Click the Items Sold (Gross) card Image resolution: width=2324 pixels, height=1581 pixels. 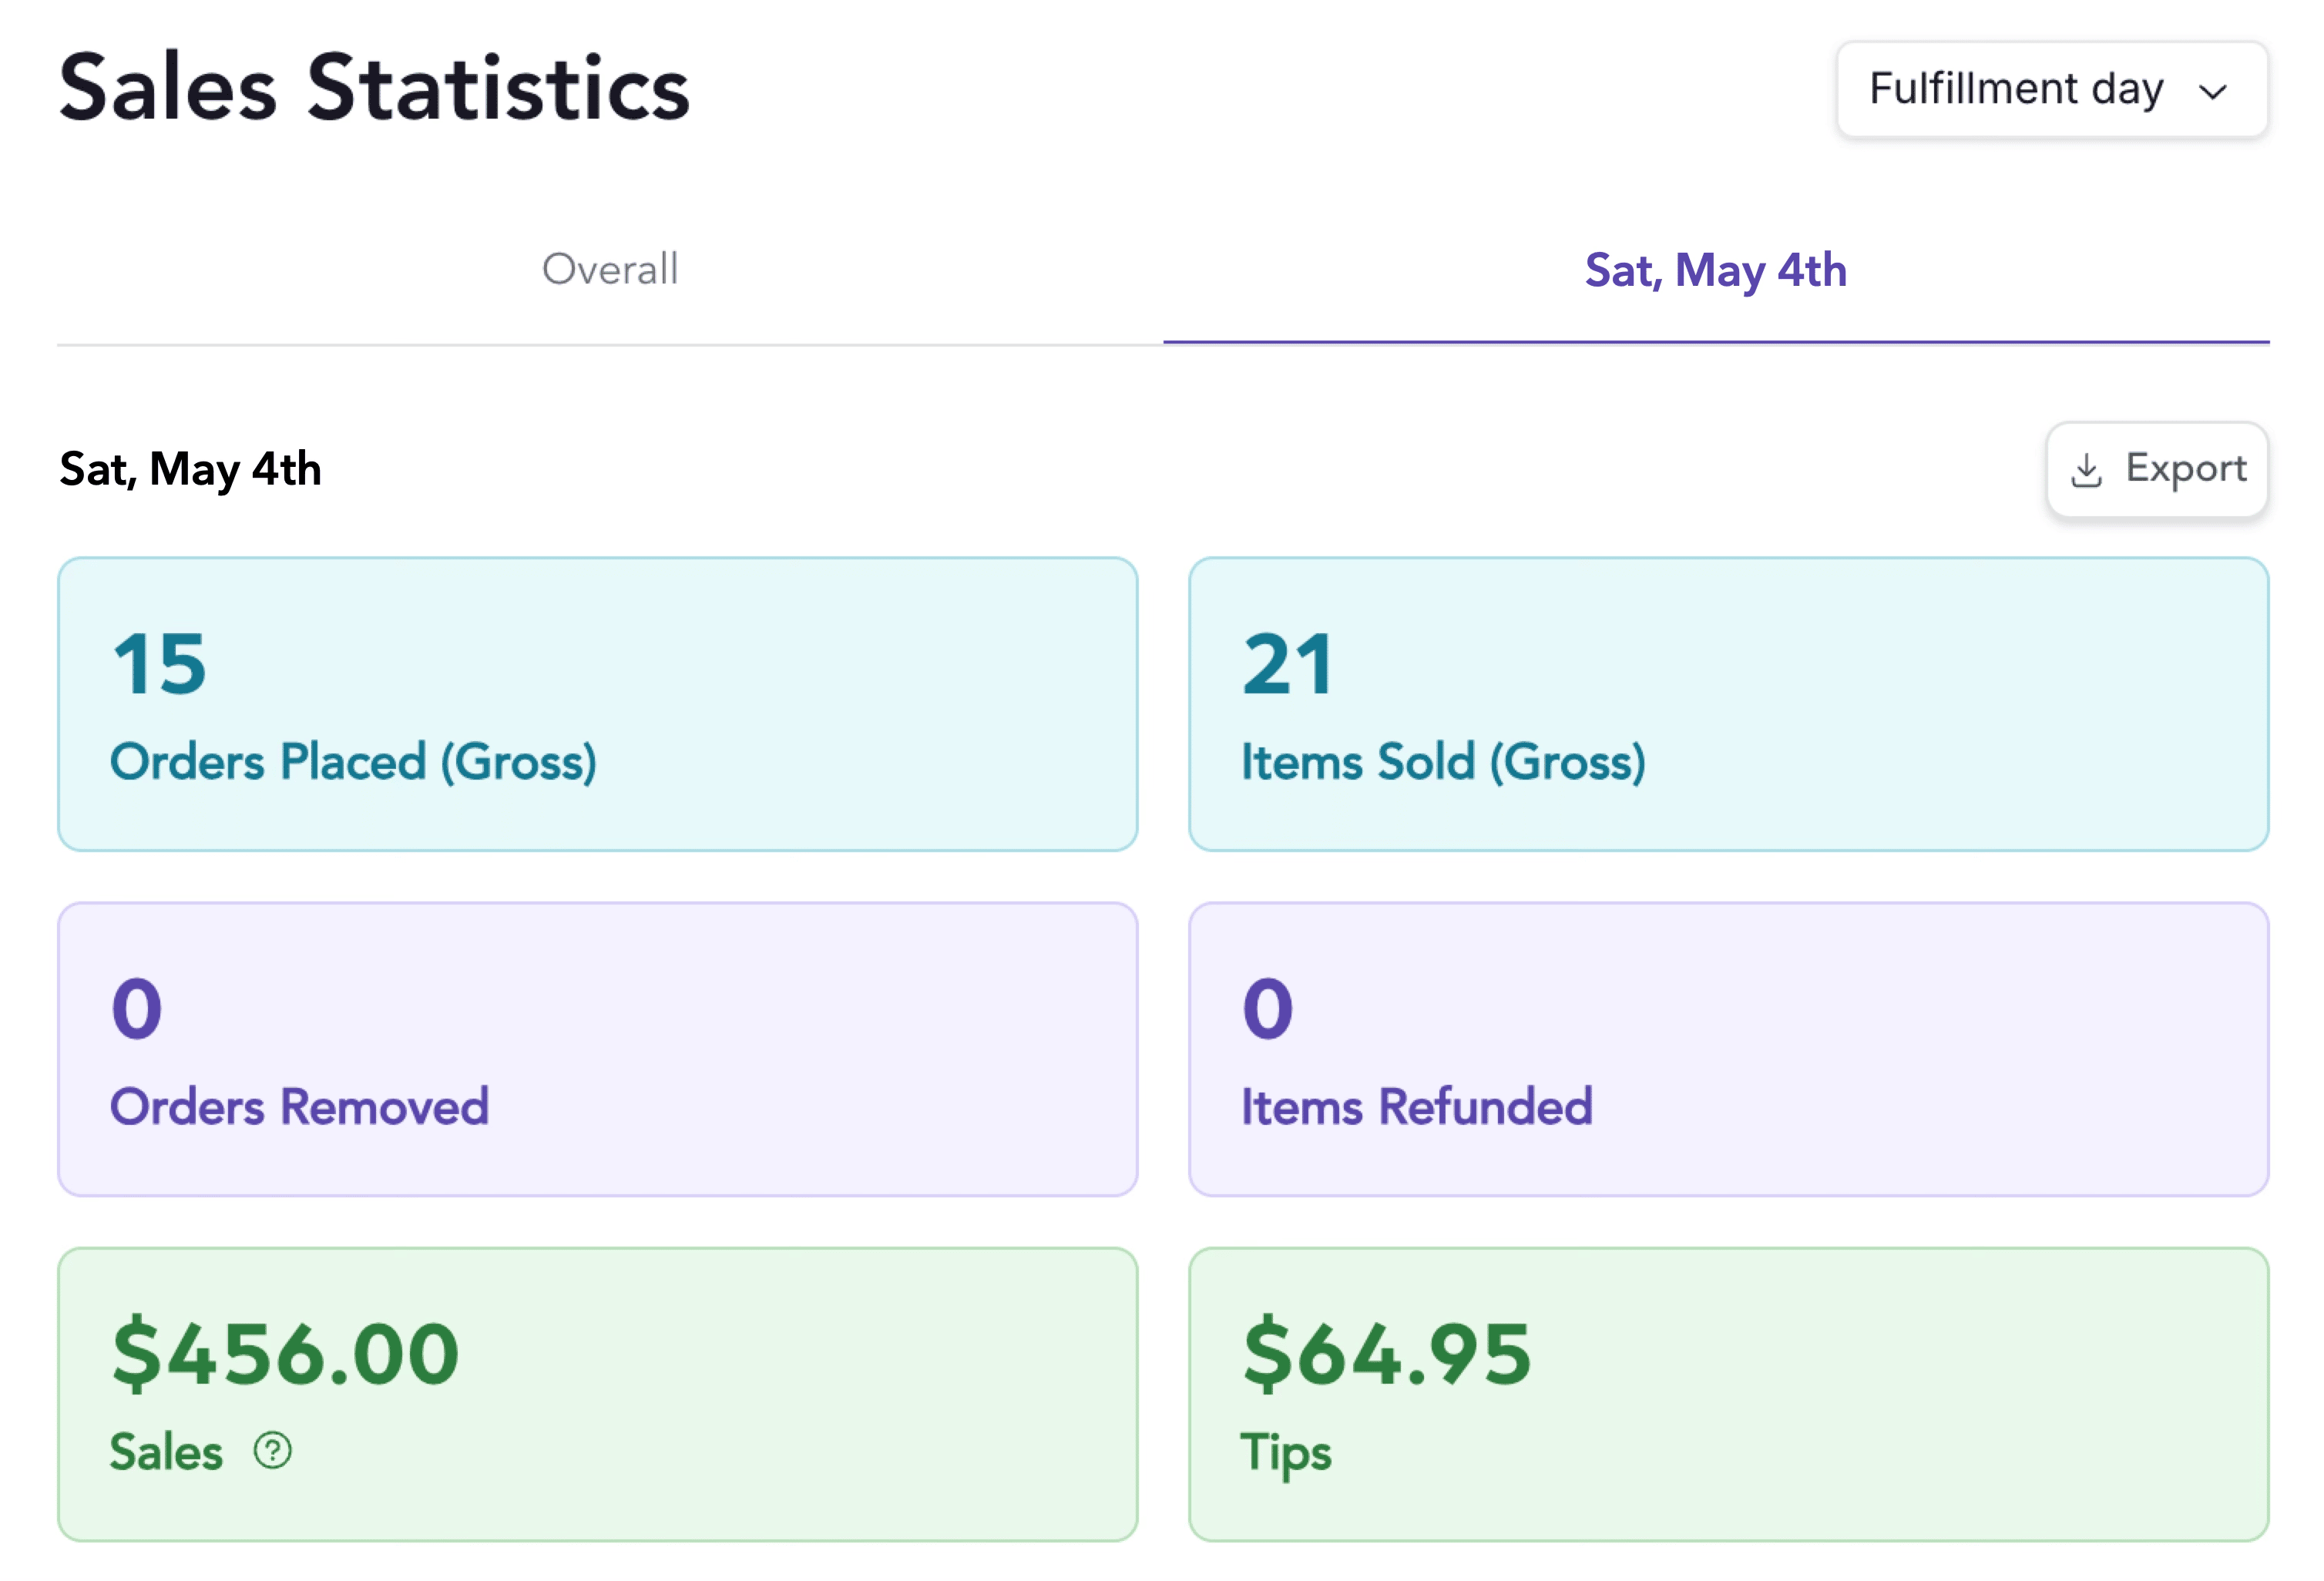1727,704
